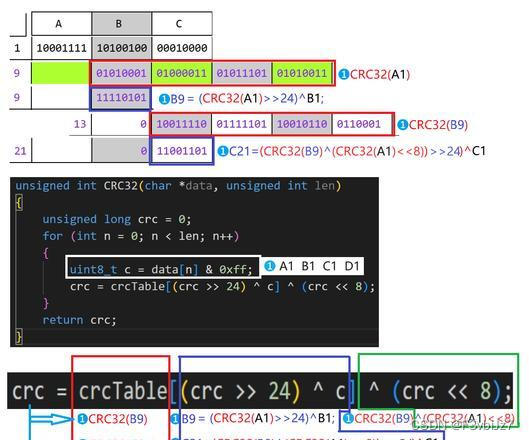The image size is (529, 440).
Task: Click cell containing 10010110
Action: (302, 124)
